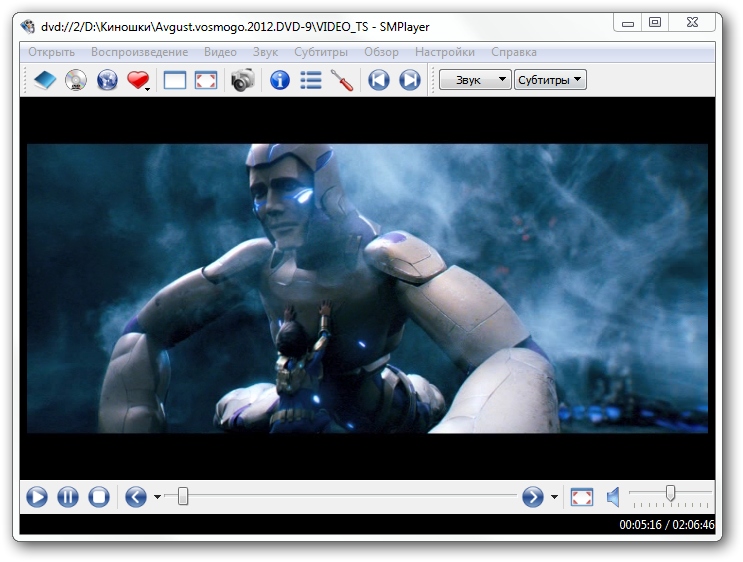Open the playlist list icon
The width and height of the screenshot is (743, 562).
(311, 81)
